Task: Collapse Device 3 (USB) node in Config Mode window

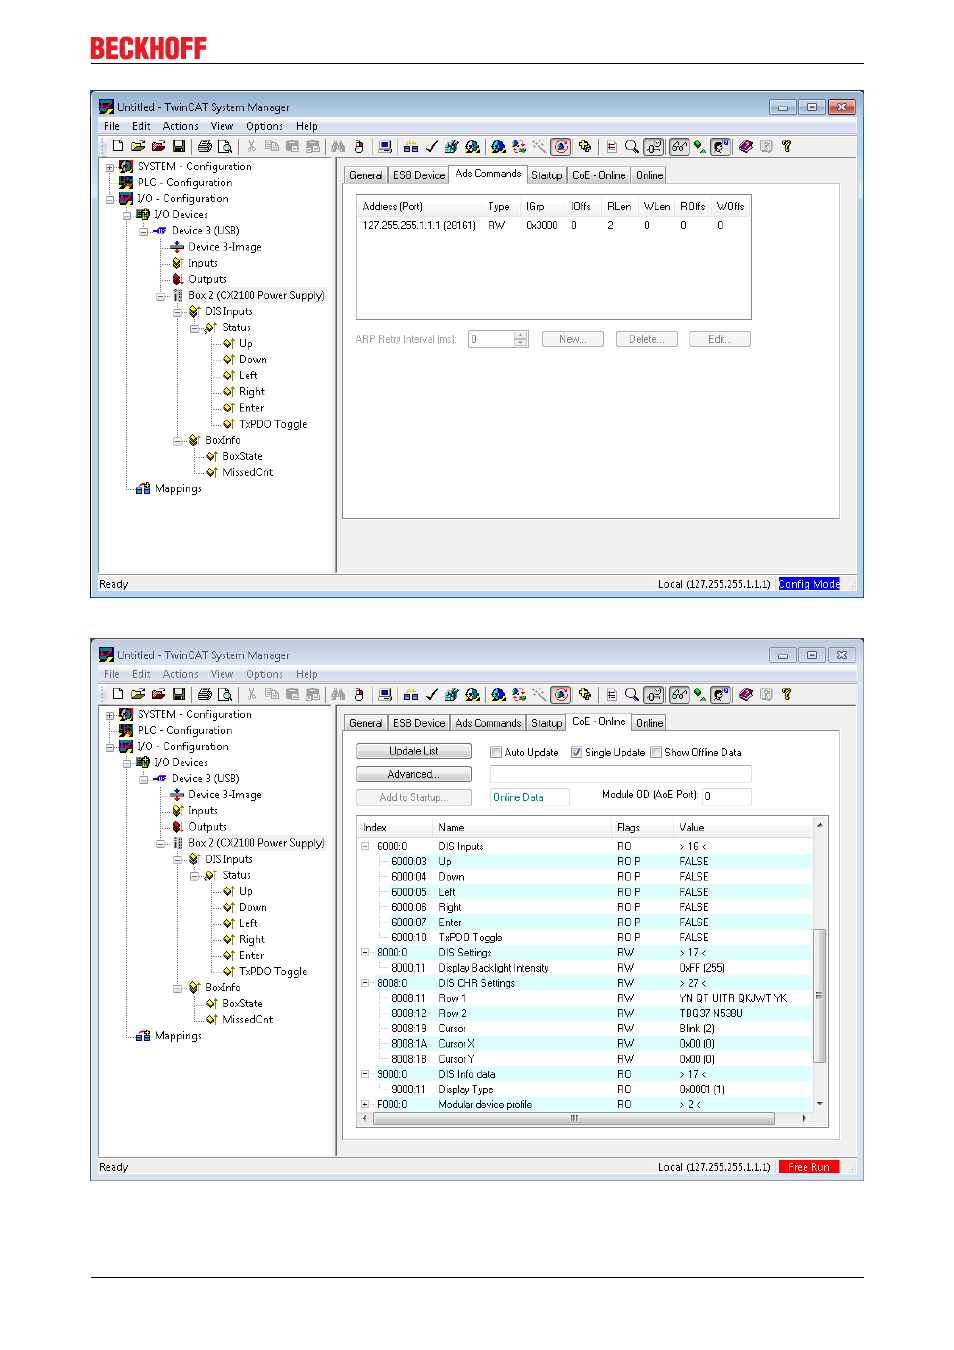Action: coord(144,231)
